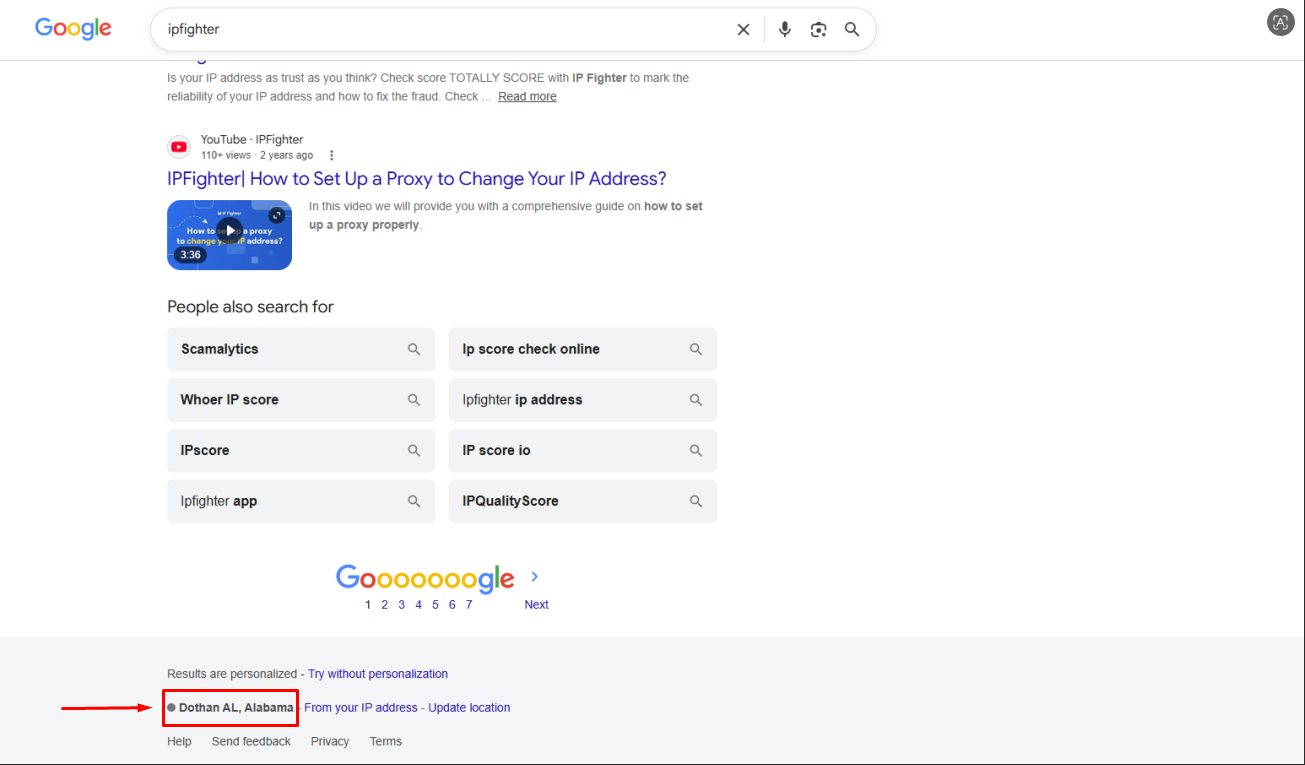This screenshot has width=1305, height=765.
Task: Select Ipfighter app related search
Action: pos(301,501)
